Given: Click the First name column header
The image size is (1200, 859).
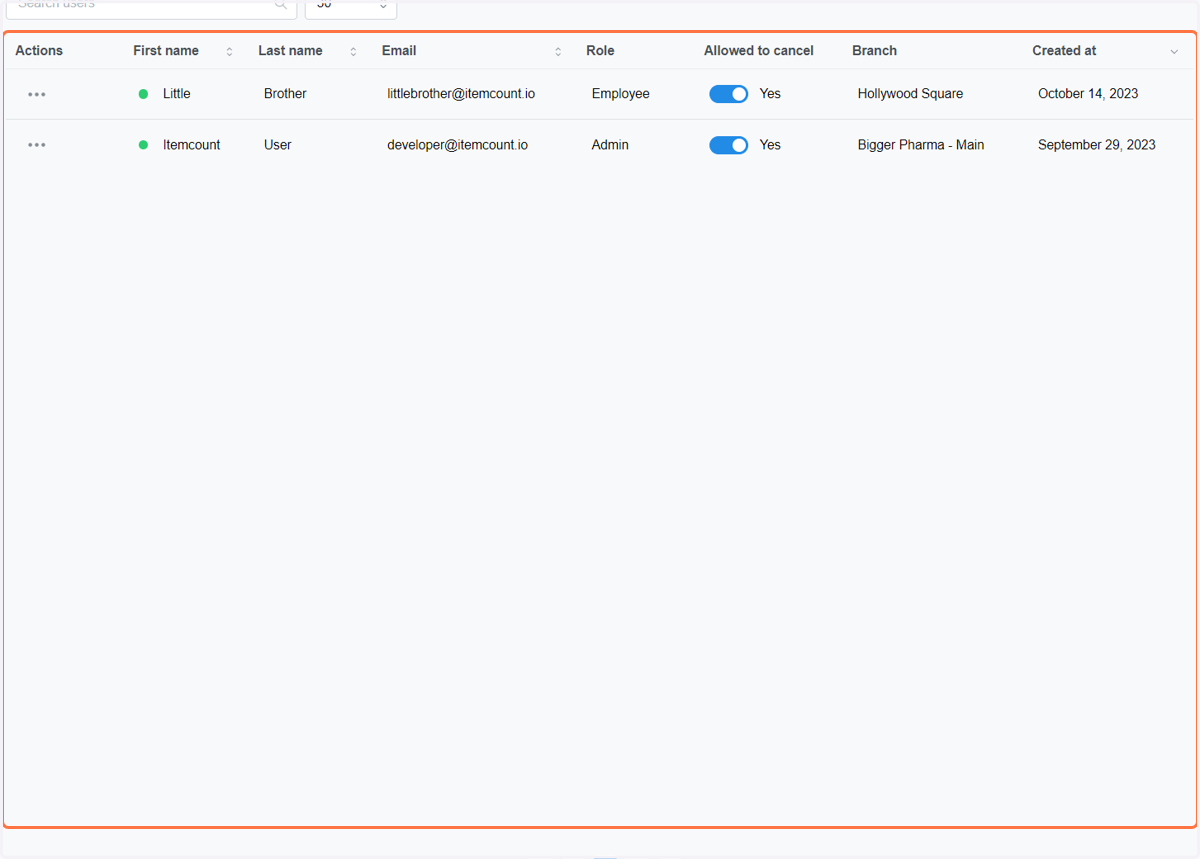Looking at the screenshot, I should coord(166,51).
